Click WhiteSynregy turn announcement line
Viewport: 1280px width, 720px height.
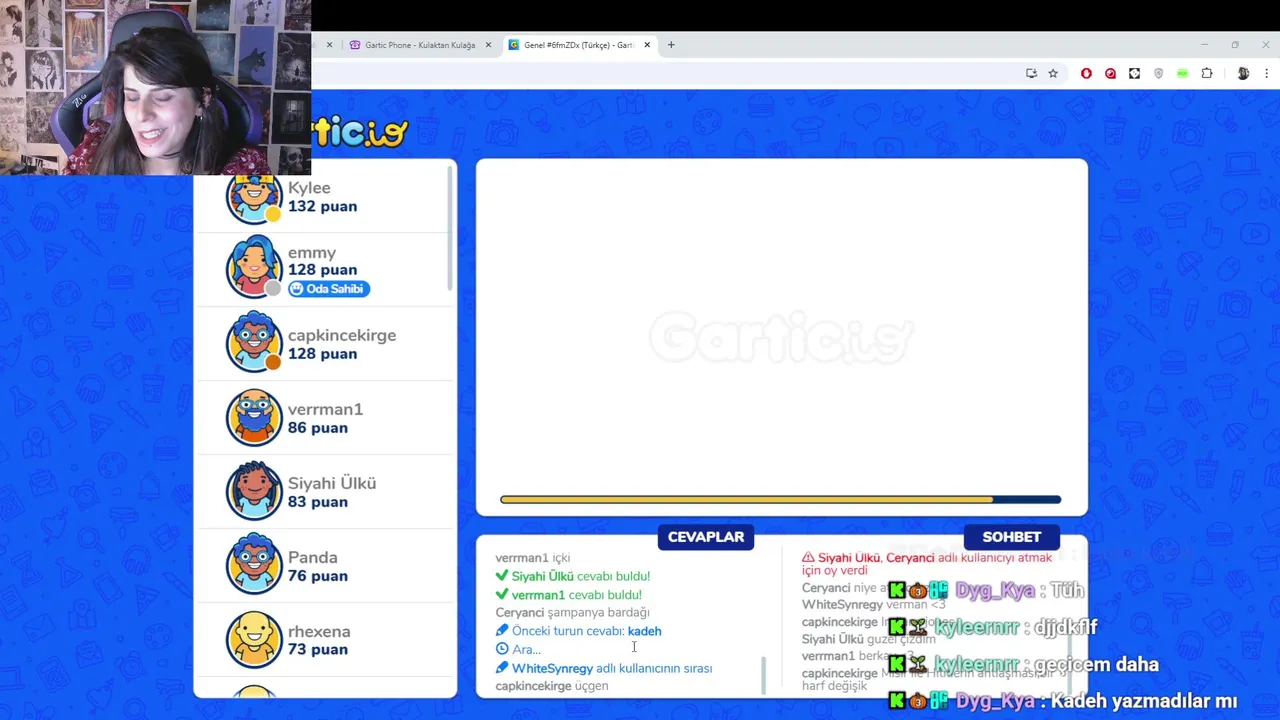tap(604, 668)
